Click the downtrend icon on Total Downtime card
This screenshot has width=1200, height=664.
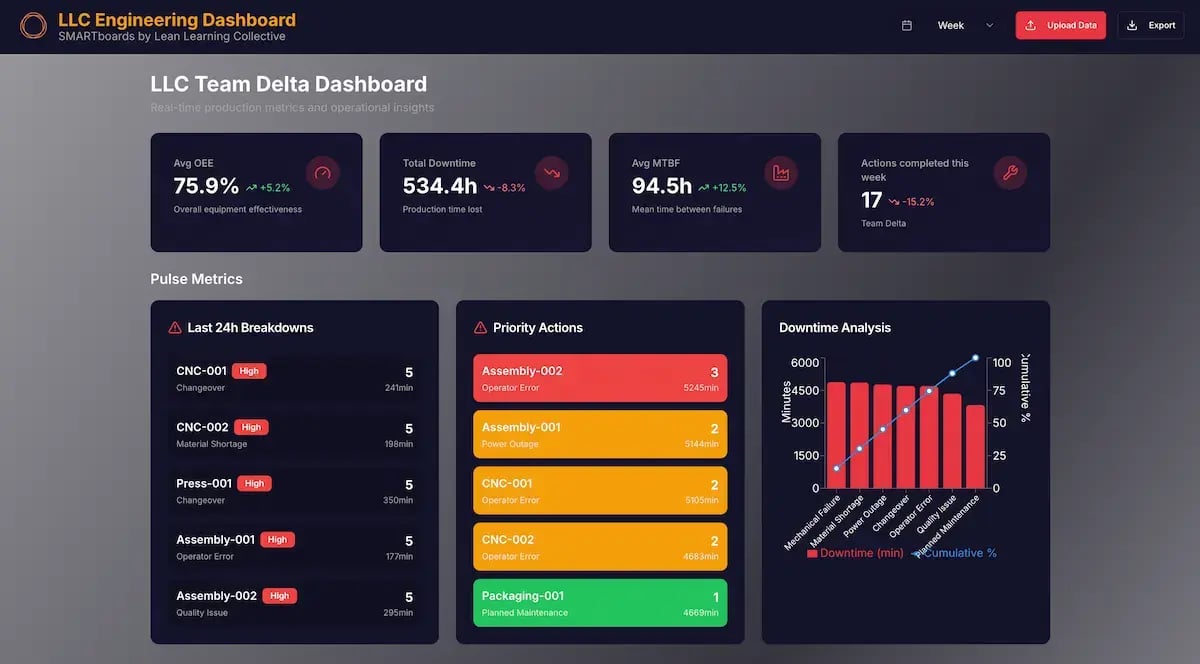[x=552, y=173]
